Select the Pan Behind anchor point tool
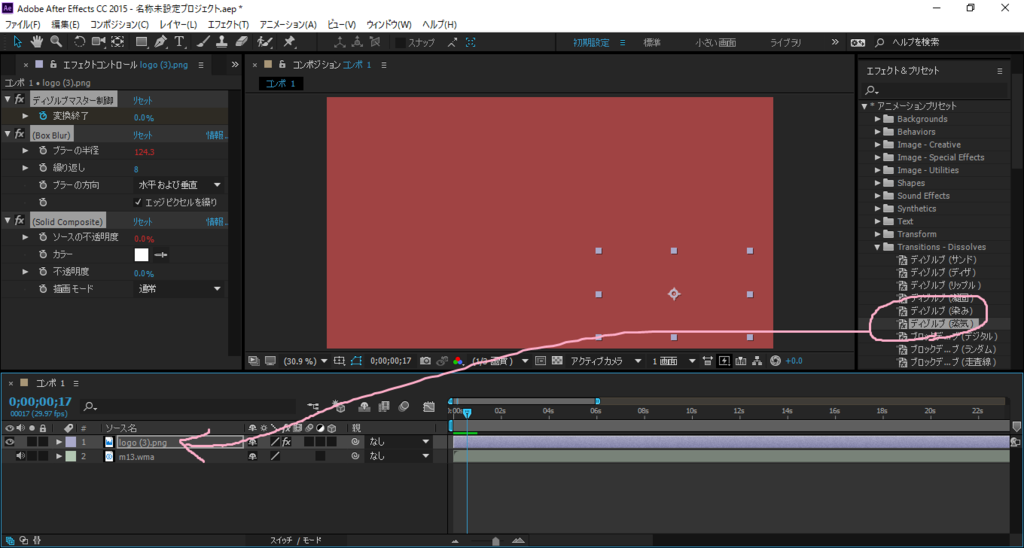 coord(118,42)
